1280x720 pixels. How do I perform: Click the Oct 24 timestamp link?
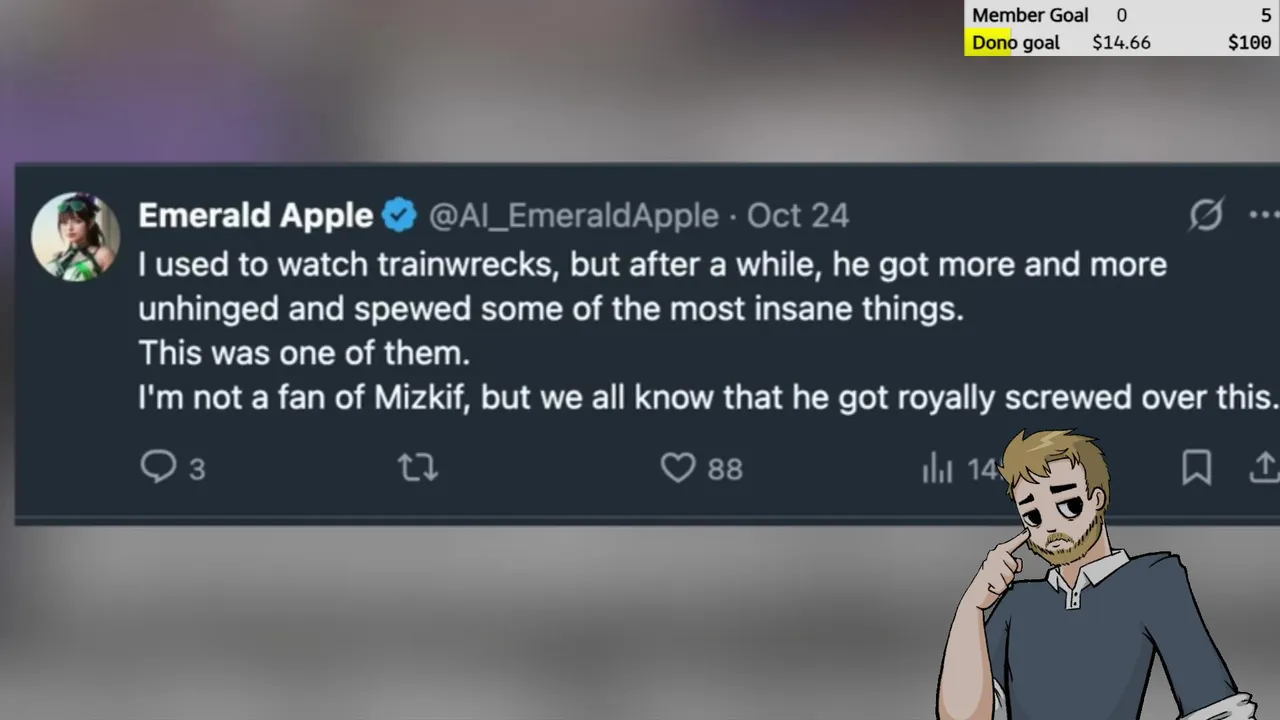(x=798, y=215)
